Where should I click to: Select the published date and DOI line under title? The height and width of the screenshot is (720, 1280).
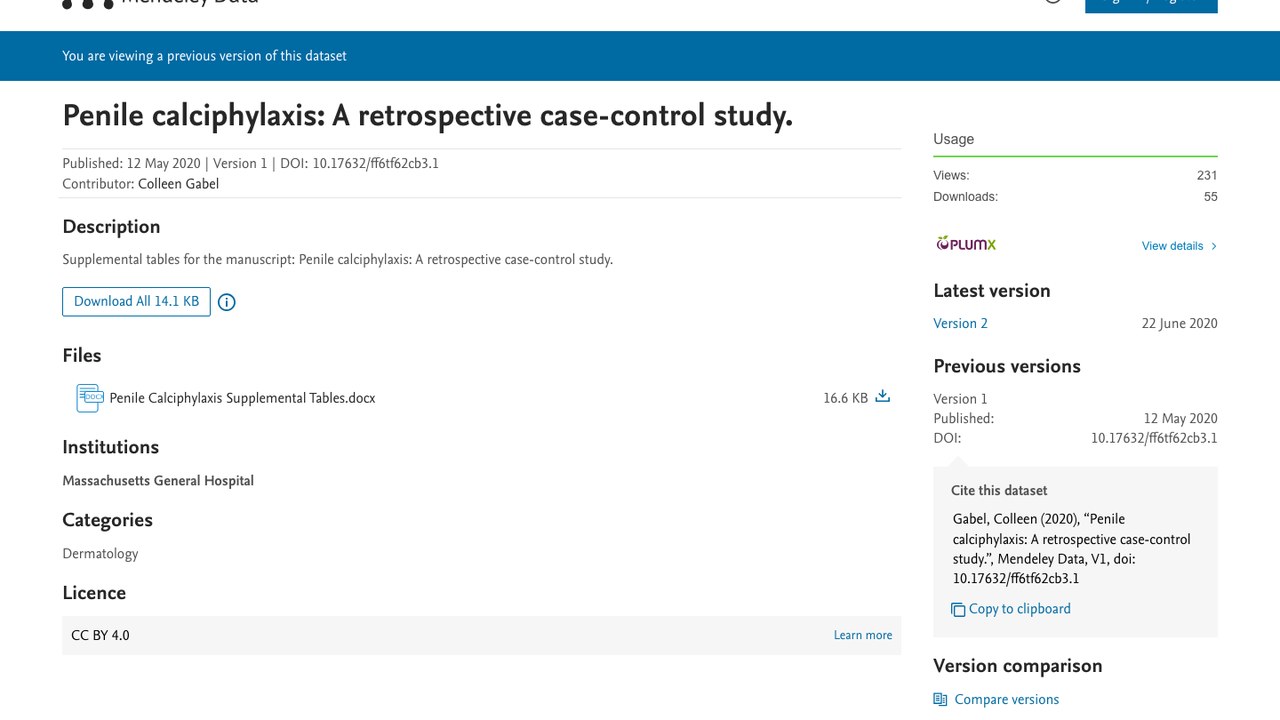pyautogui.click(x=250, y=164)
